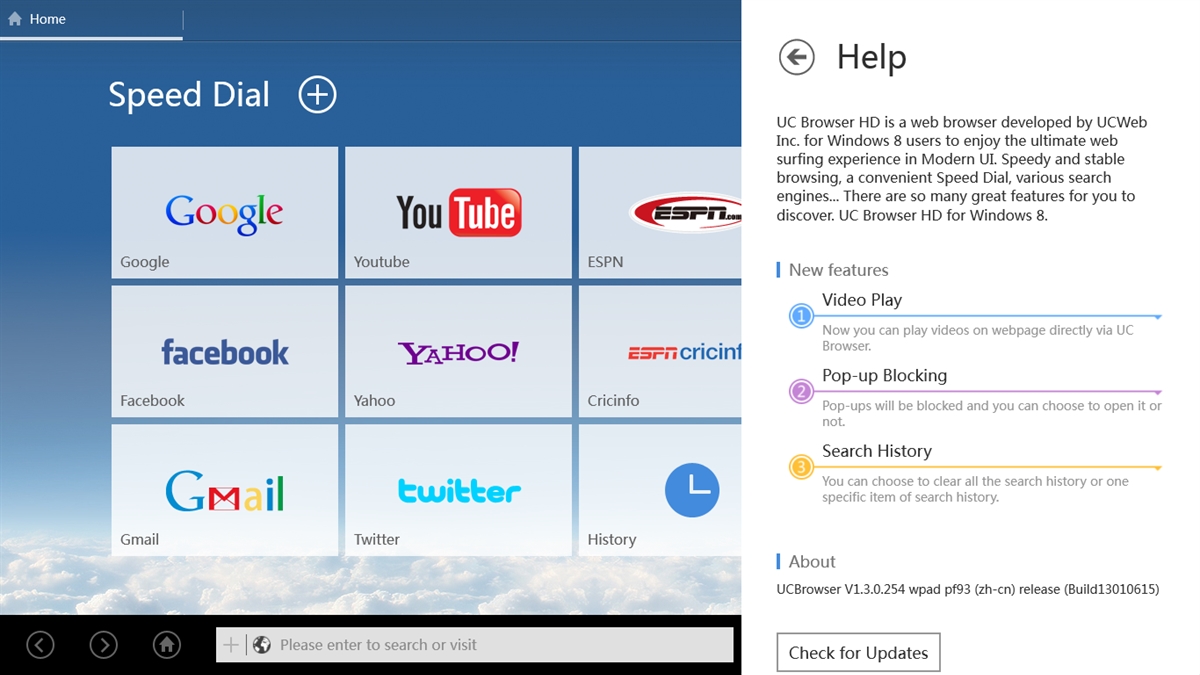Viewport: 1200px width, 675px height.
Task: Open the Cricinfo speed dial tile
Action: click(660, 351)
